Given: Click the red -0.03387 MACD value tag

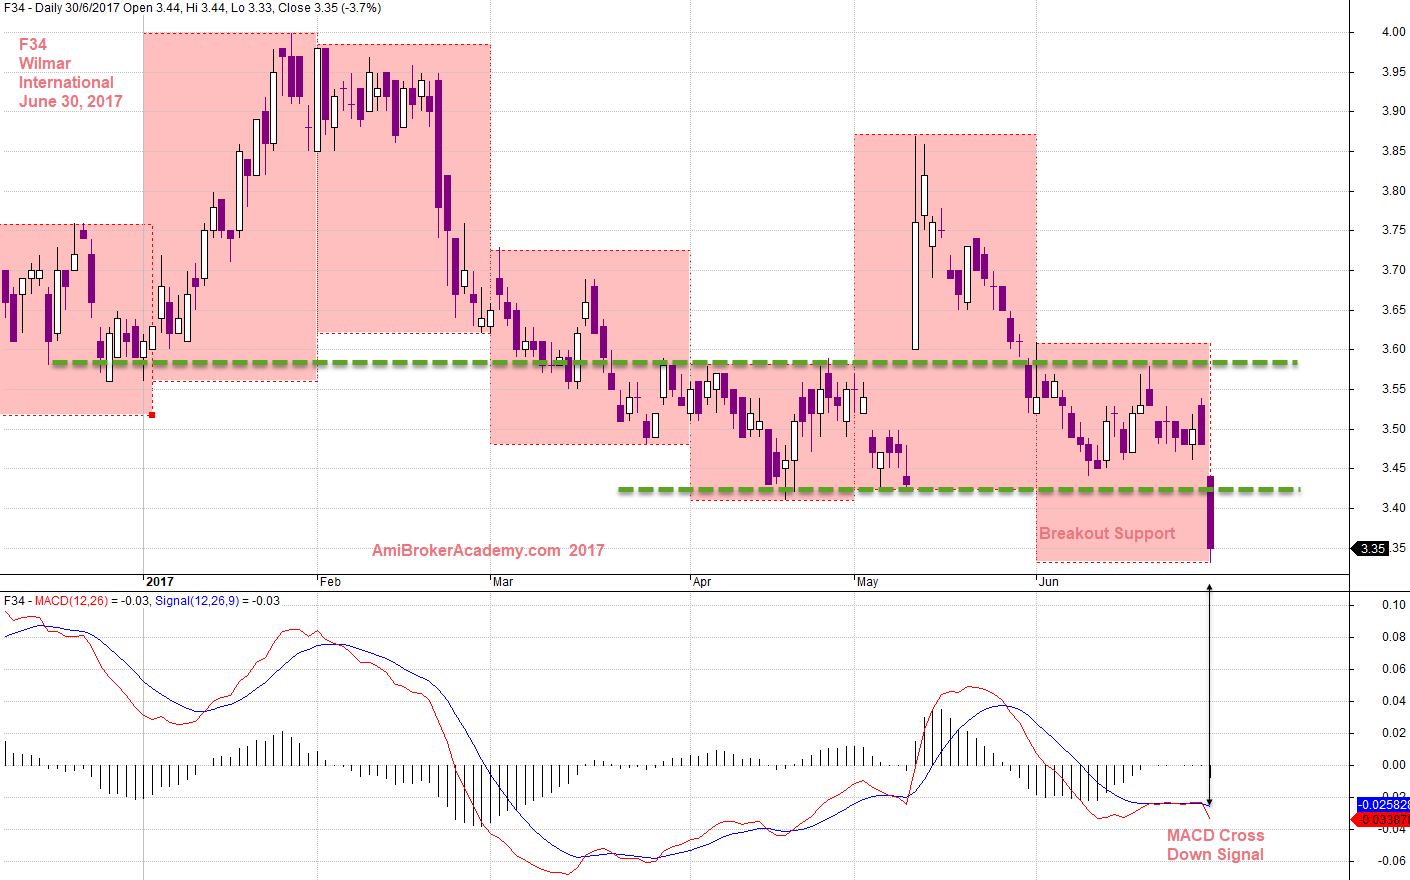Looking at the screenshot, I should [x=1381, y=819].
